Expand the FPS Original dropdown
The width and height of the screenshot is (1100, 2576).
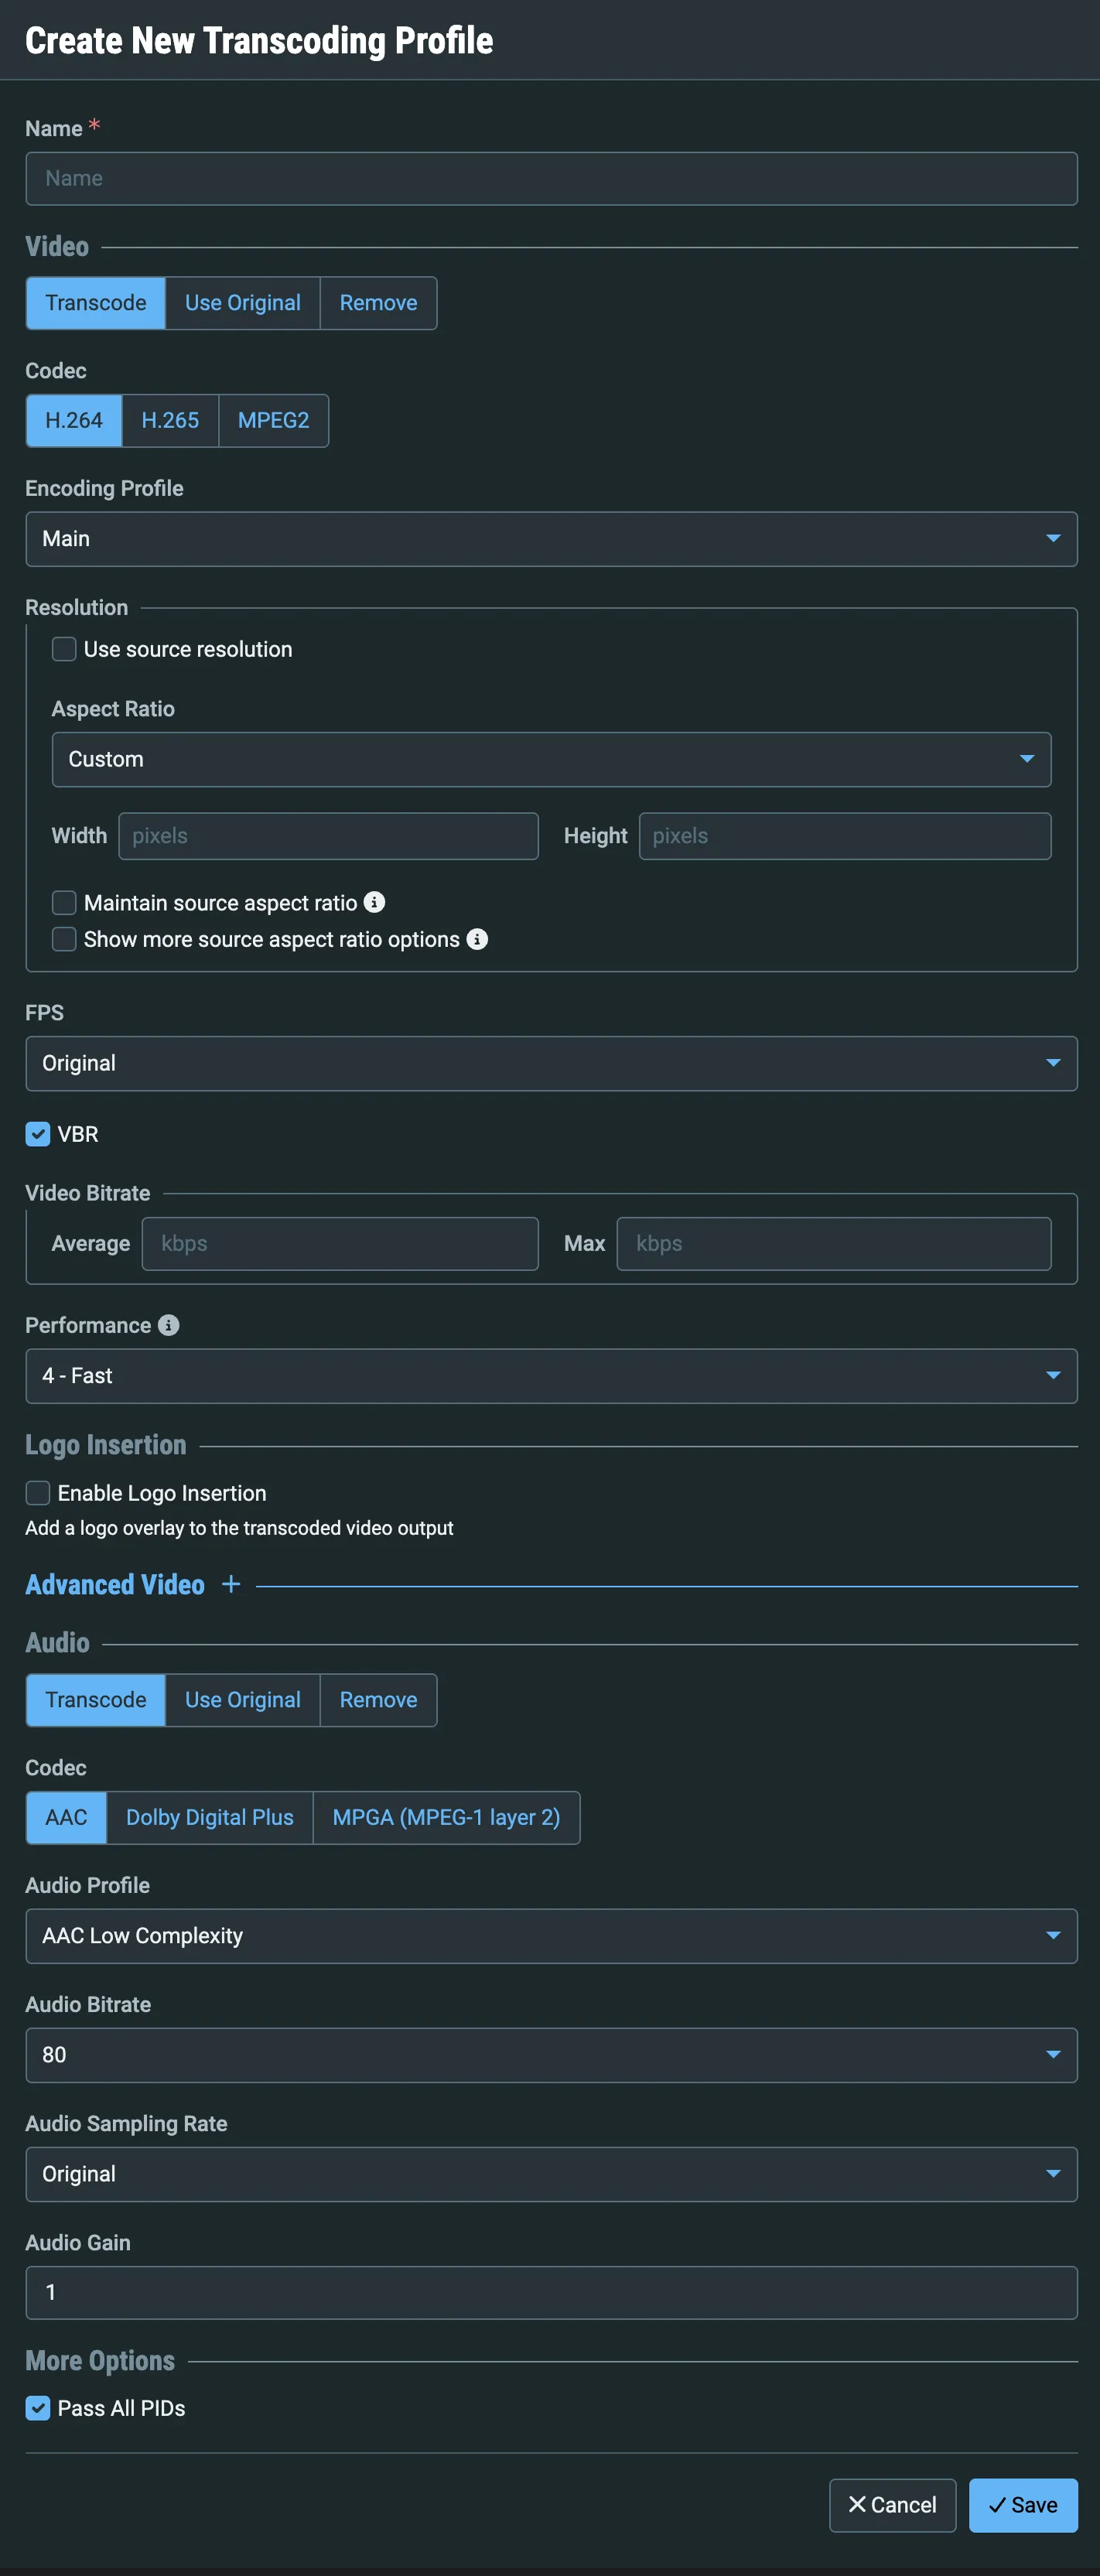click(x=551, y=1063)
